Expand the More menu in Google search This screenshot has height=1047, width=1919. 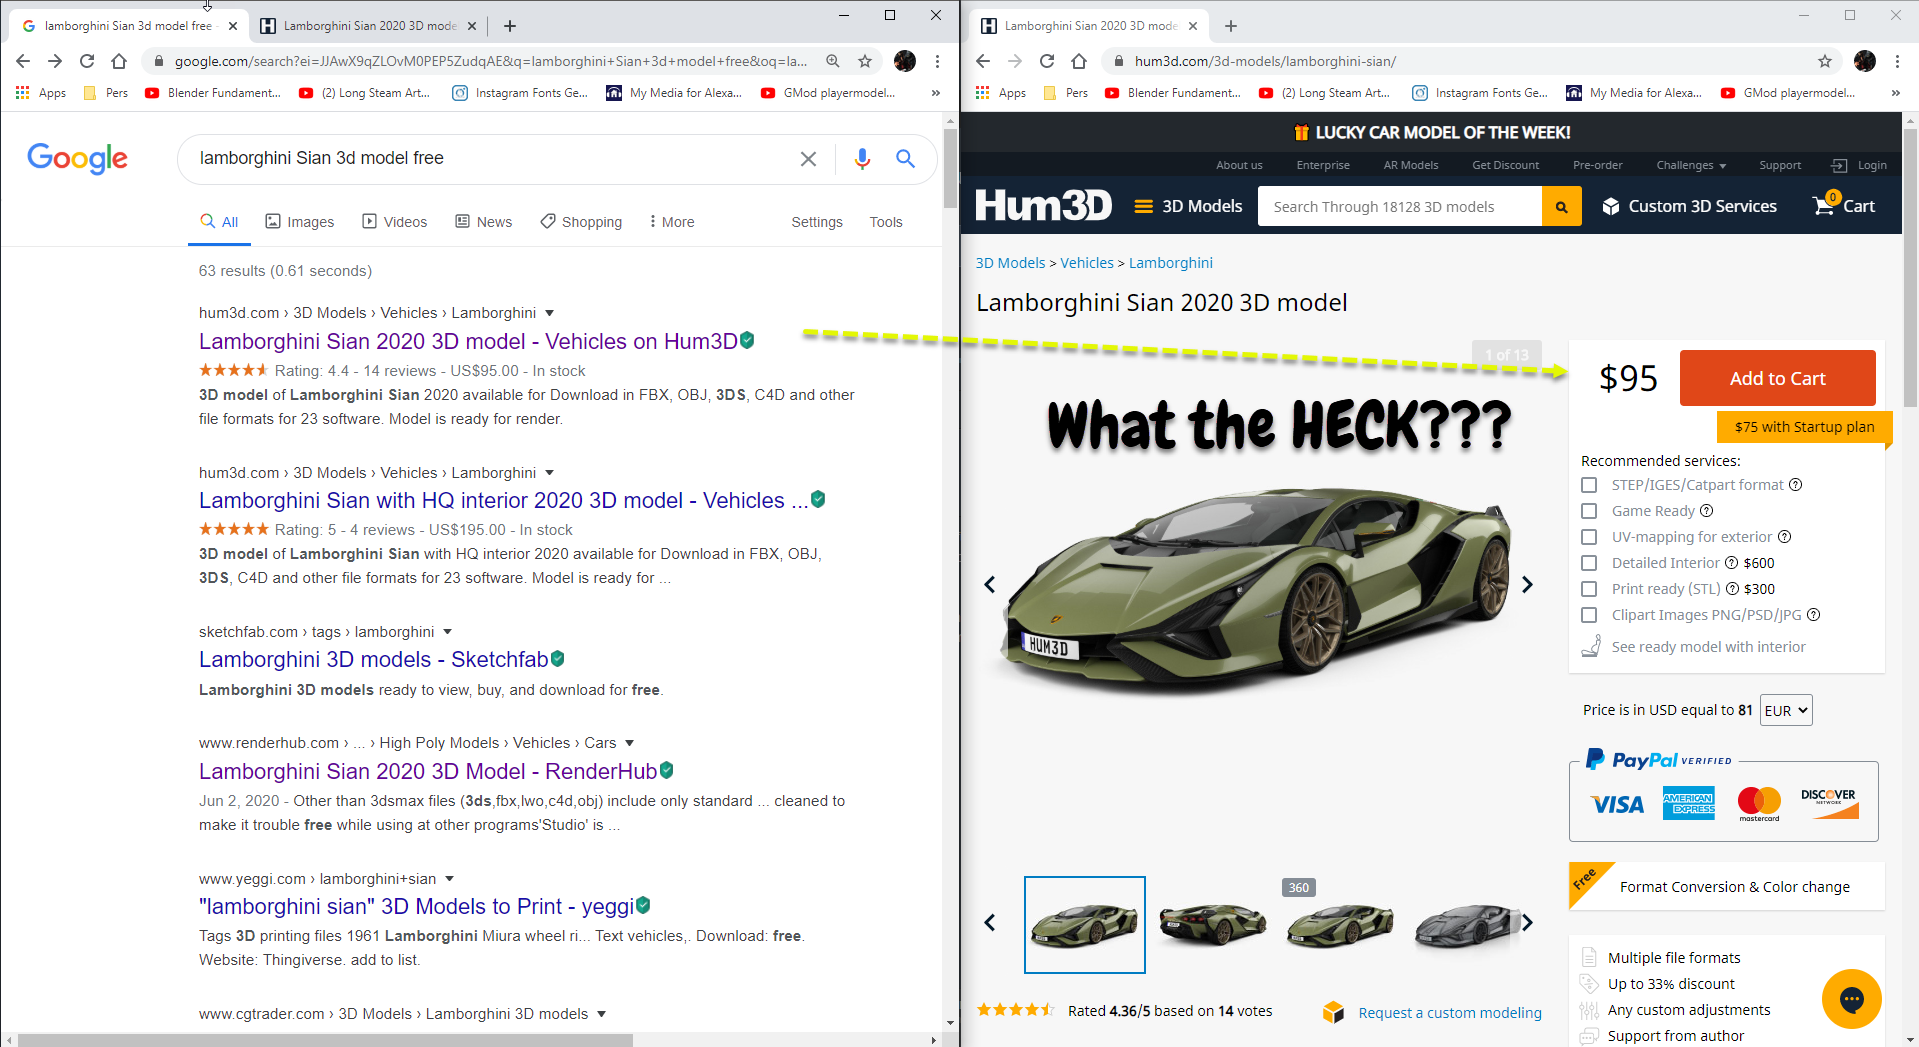[x=671, y=222]
